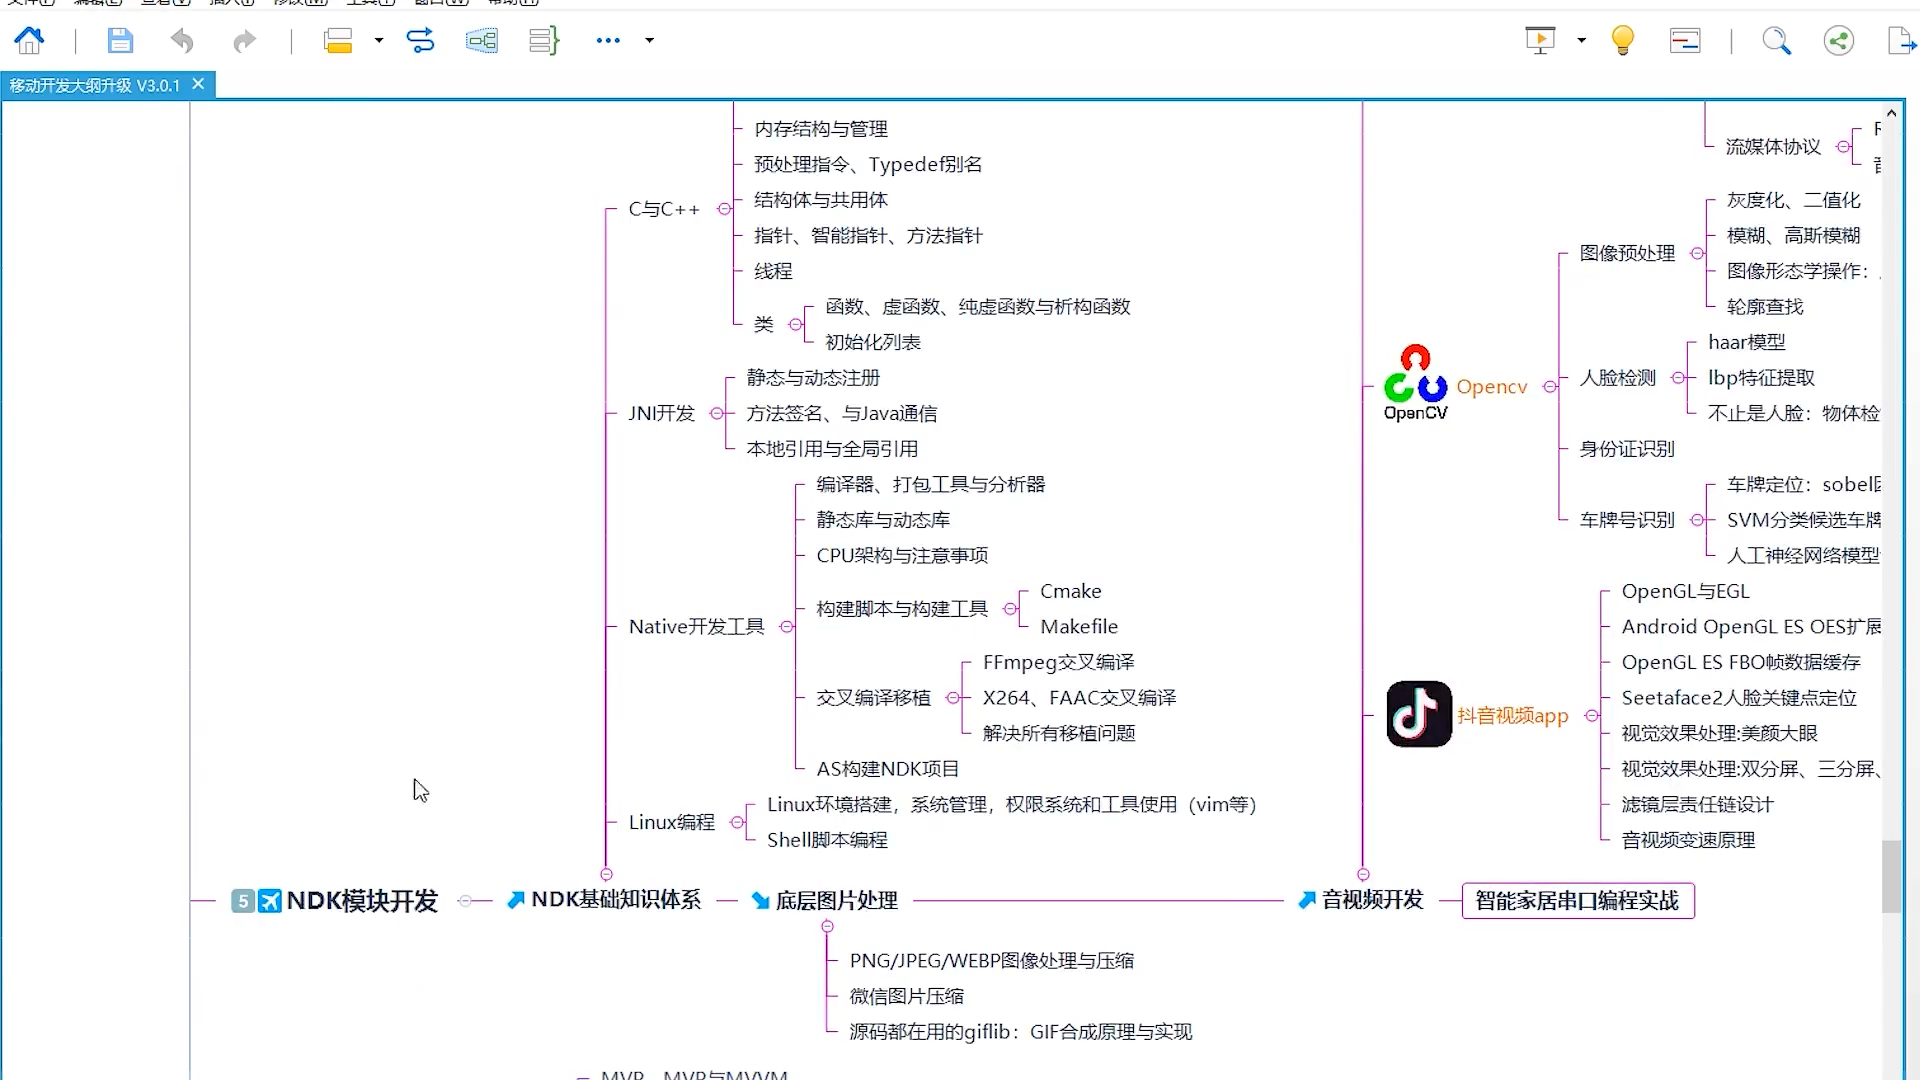This screenshot has height=1080, width=1920.
Task: Undo the last action
Action: (182, 41)
